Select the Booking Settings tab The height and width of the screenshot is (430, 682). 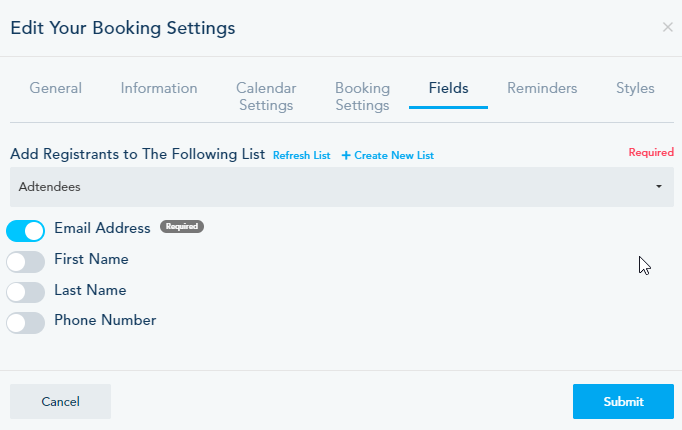point(362,96)
